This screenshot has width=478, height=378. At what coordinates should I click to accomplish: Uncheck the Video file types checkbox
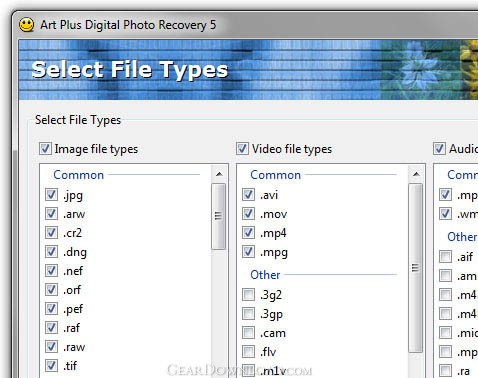click(242, 148)
